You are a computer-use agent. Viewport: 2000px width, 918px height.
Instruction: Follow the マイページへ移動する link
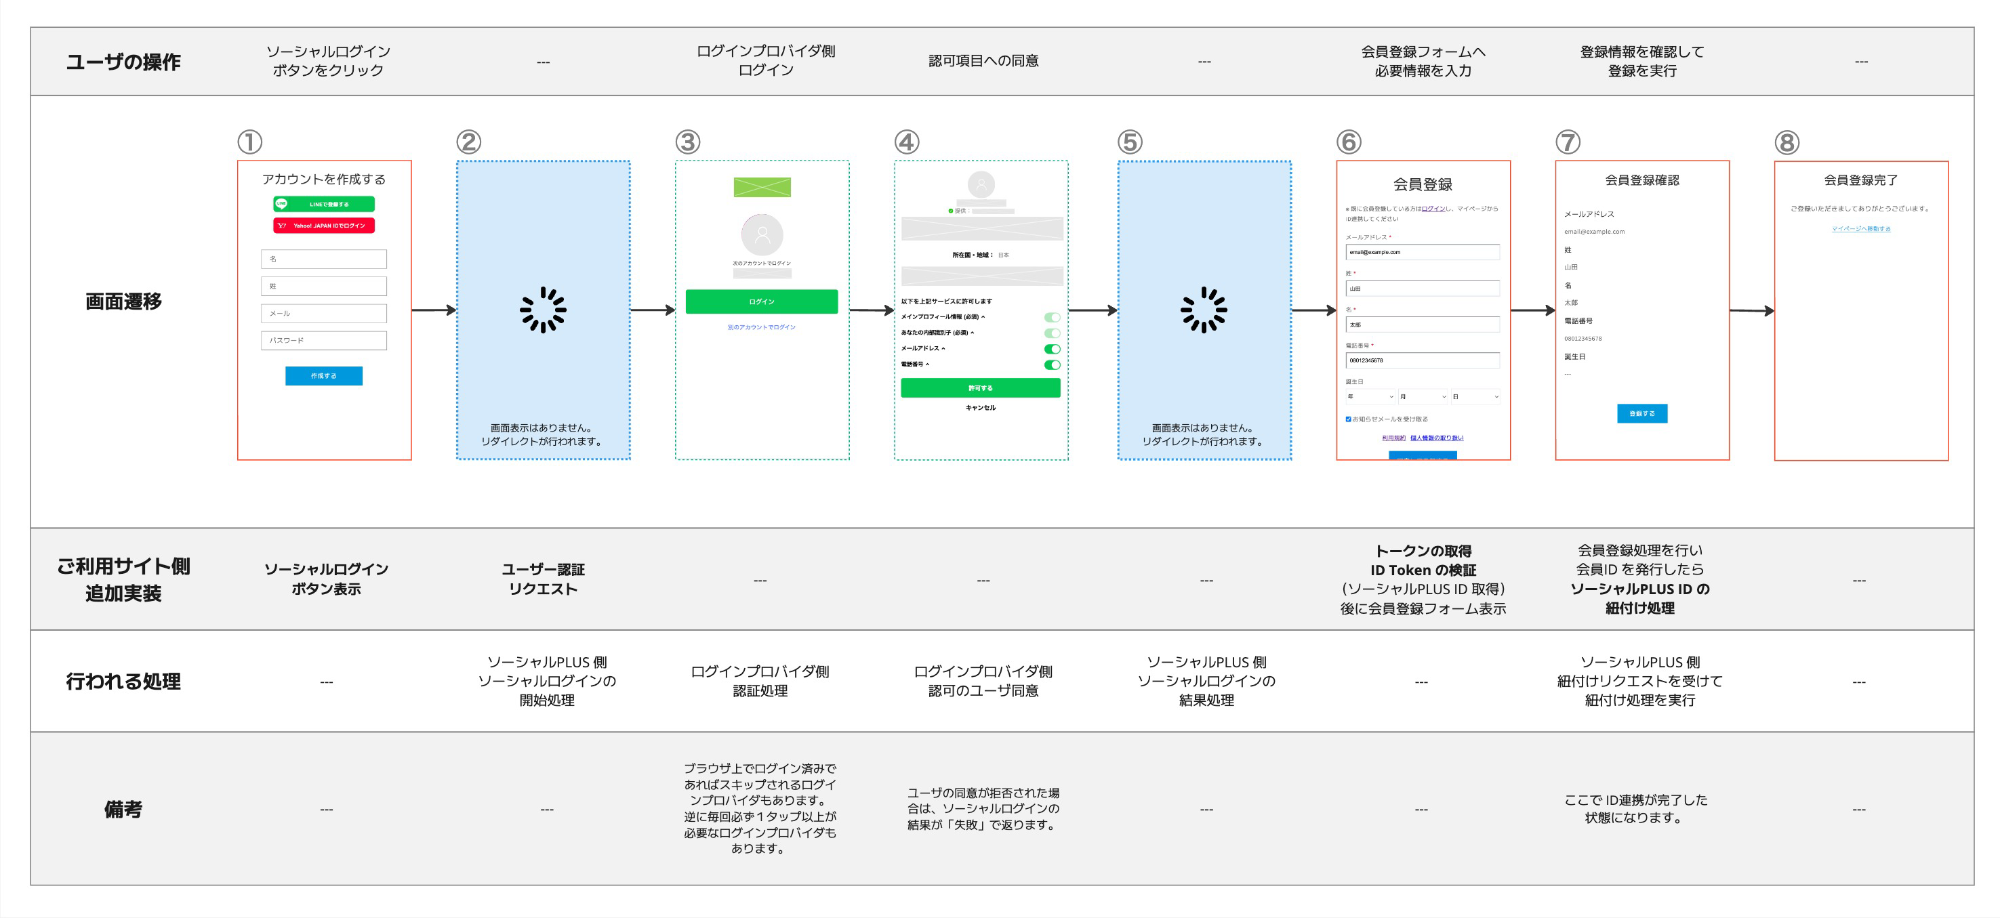click(1861, 229)
